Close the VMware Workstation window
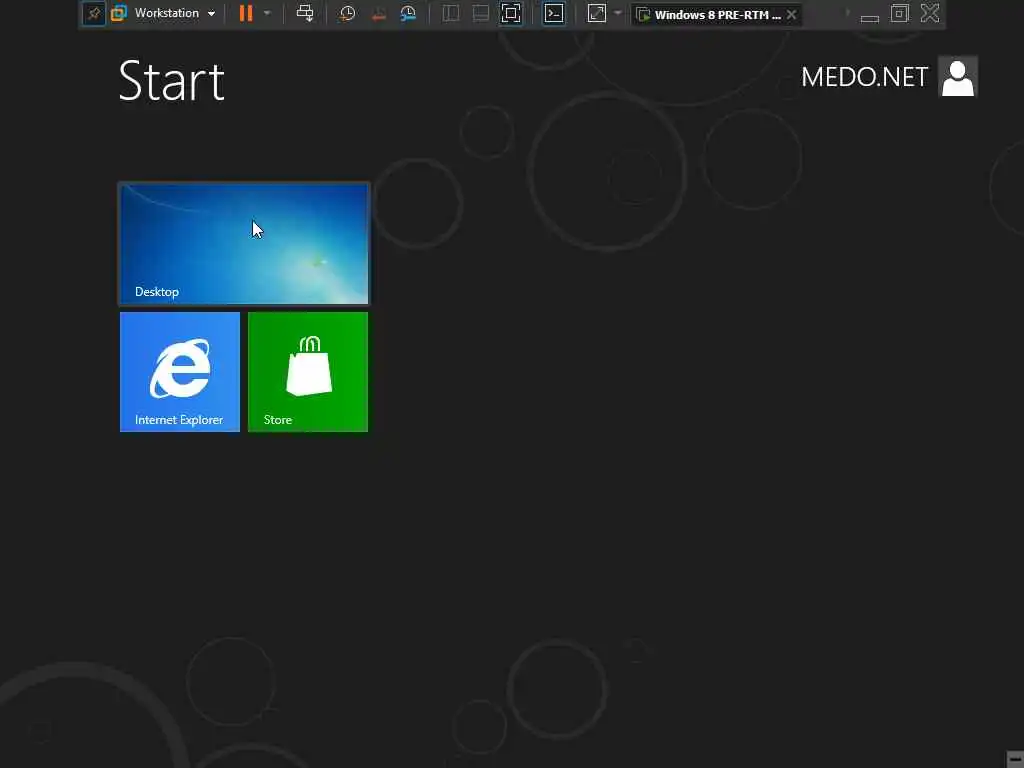The width and height of the screenshot is (1024, 768). (x=930, y=13)
